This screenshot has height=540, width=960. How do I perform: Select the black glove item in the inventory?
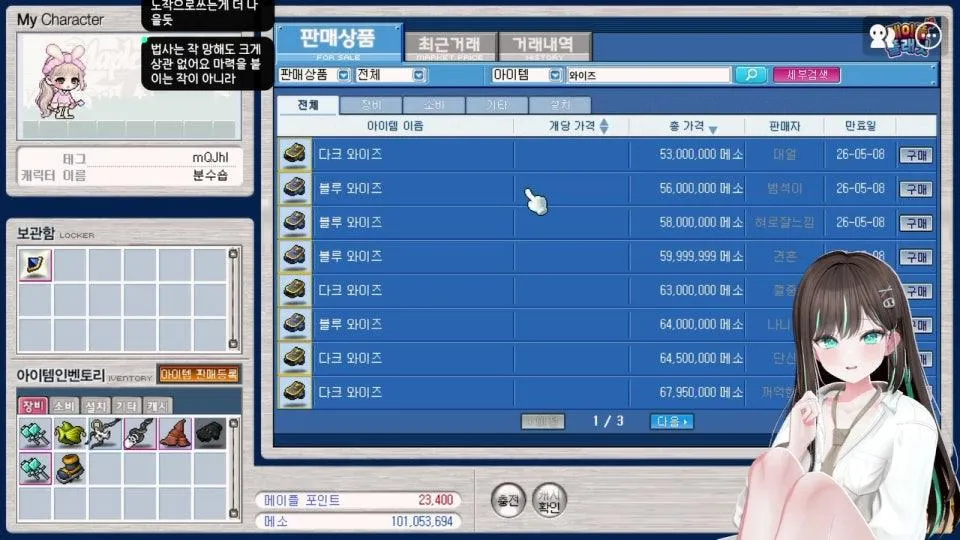210,433
